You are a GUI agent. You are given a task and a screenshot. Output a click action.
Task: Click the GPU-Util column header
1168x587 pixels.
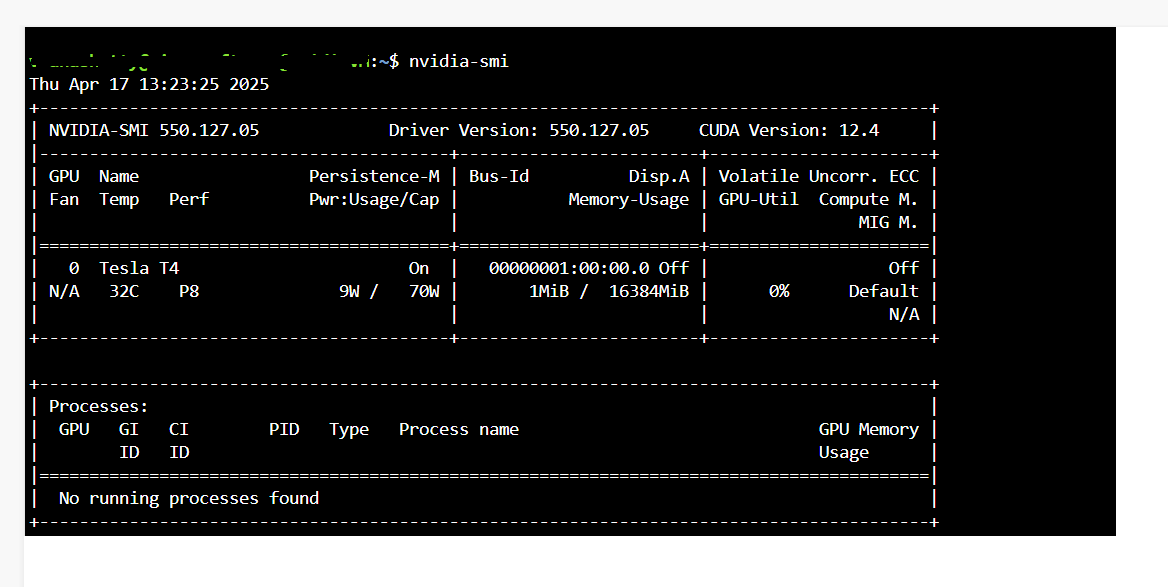tap(758, 200)
